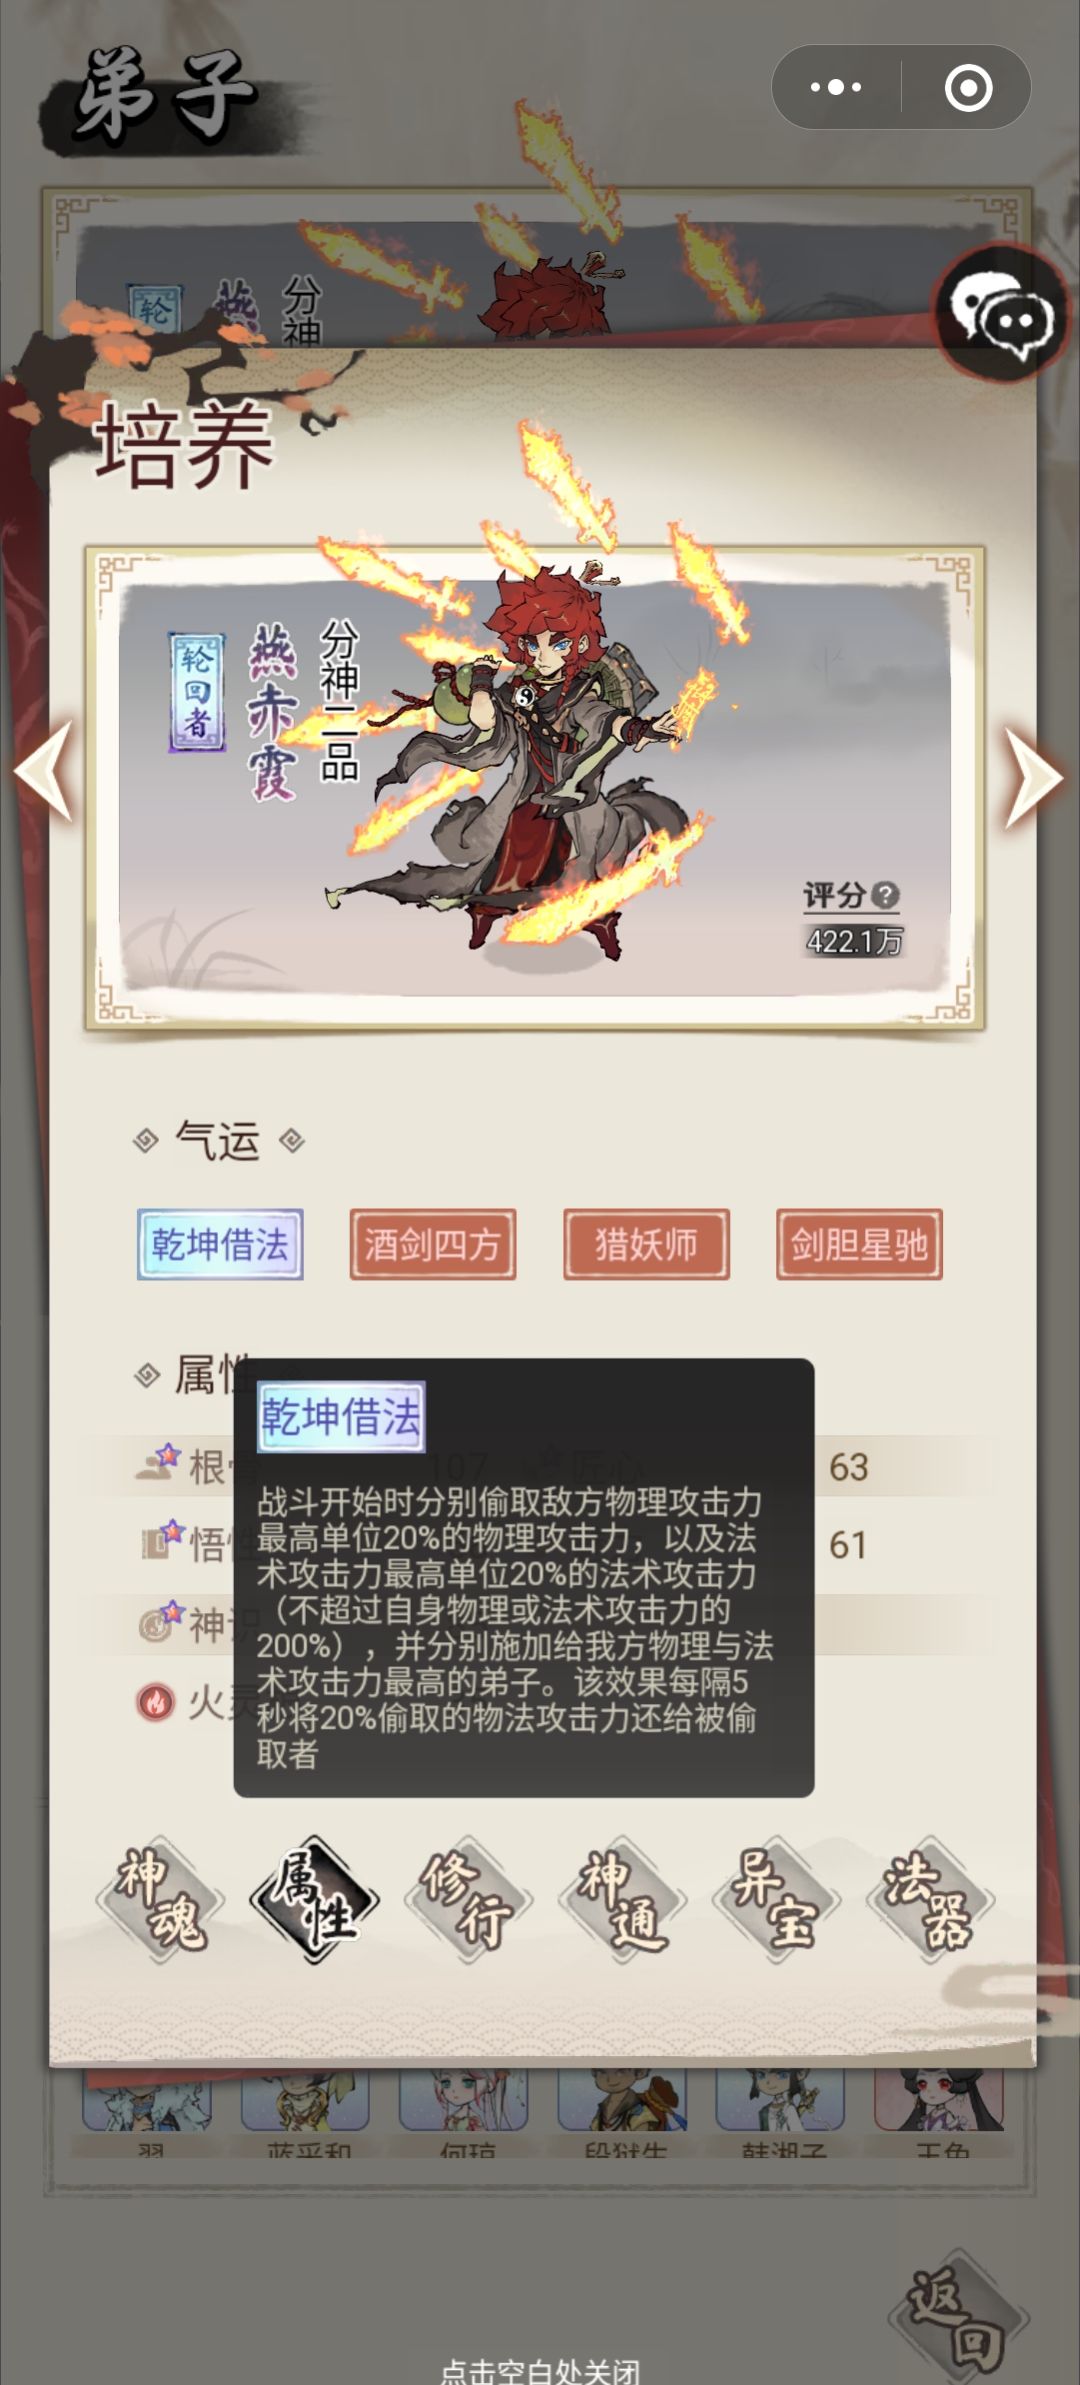Image resolution: width=1080 pixels, height=2385 pixels.
Task: Tap the 火 fire spirit root icon
Action: pyautogui.click(x=155, y=1701)
